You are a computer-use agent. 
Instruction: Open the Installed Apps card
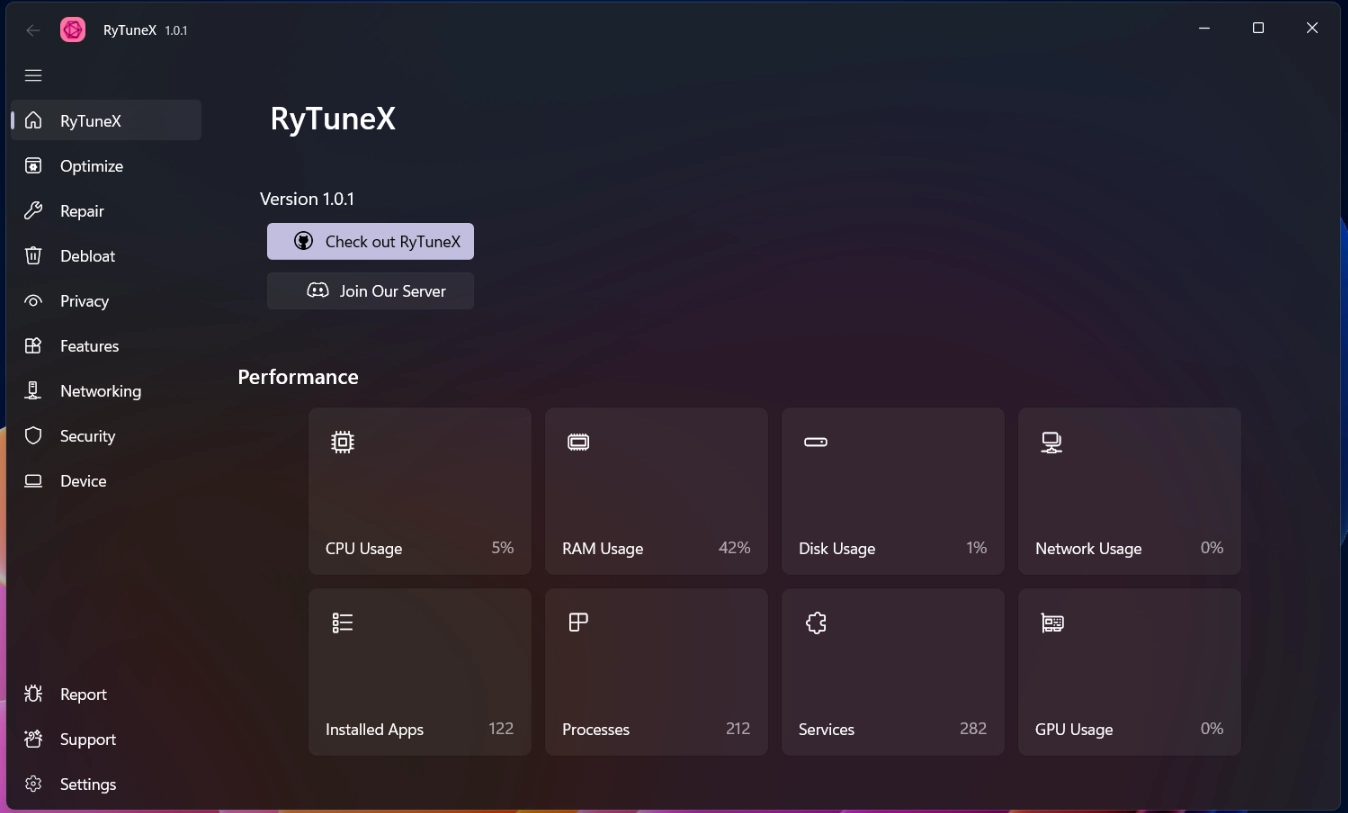[x=420, y=672]
